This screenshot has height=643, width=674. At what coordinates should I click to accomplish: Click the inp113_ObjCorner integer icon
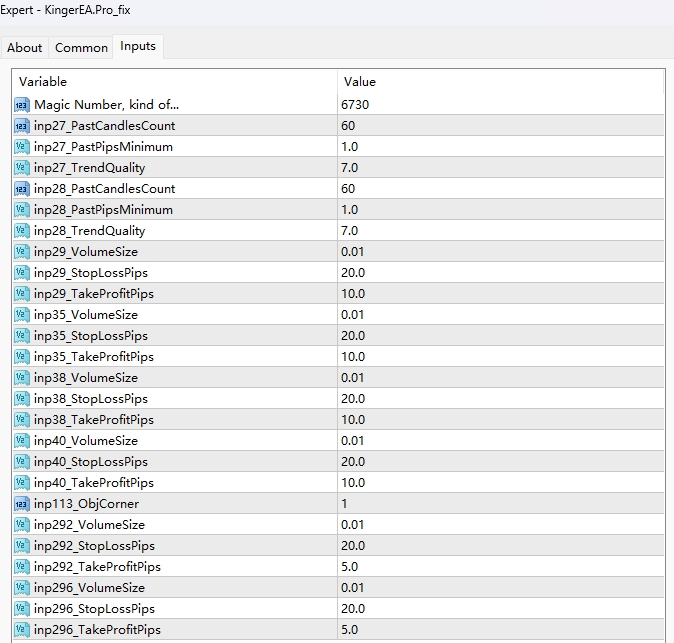pos(22,504)
